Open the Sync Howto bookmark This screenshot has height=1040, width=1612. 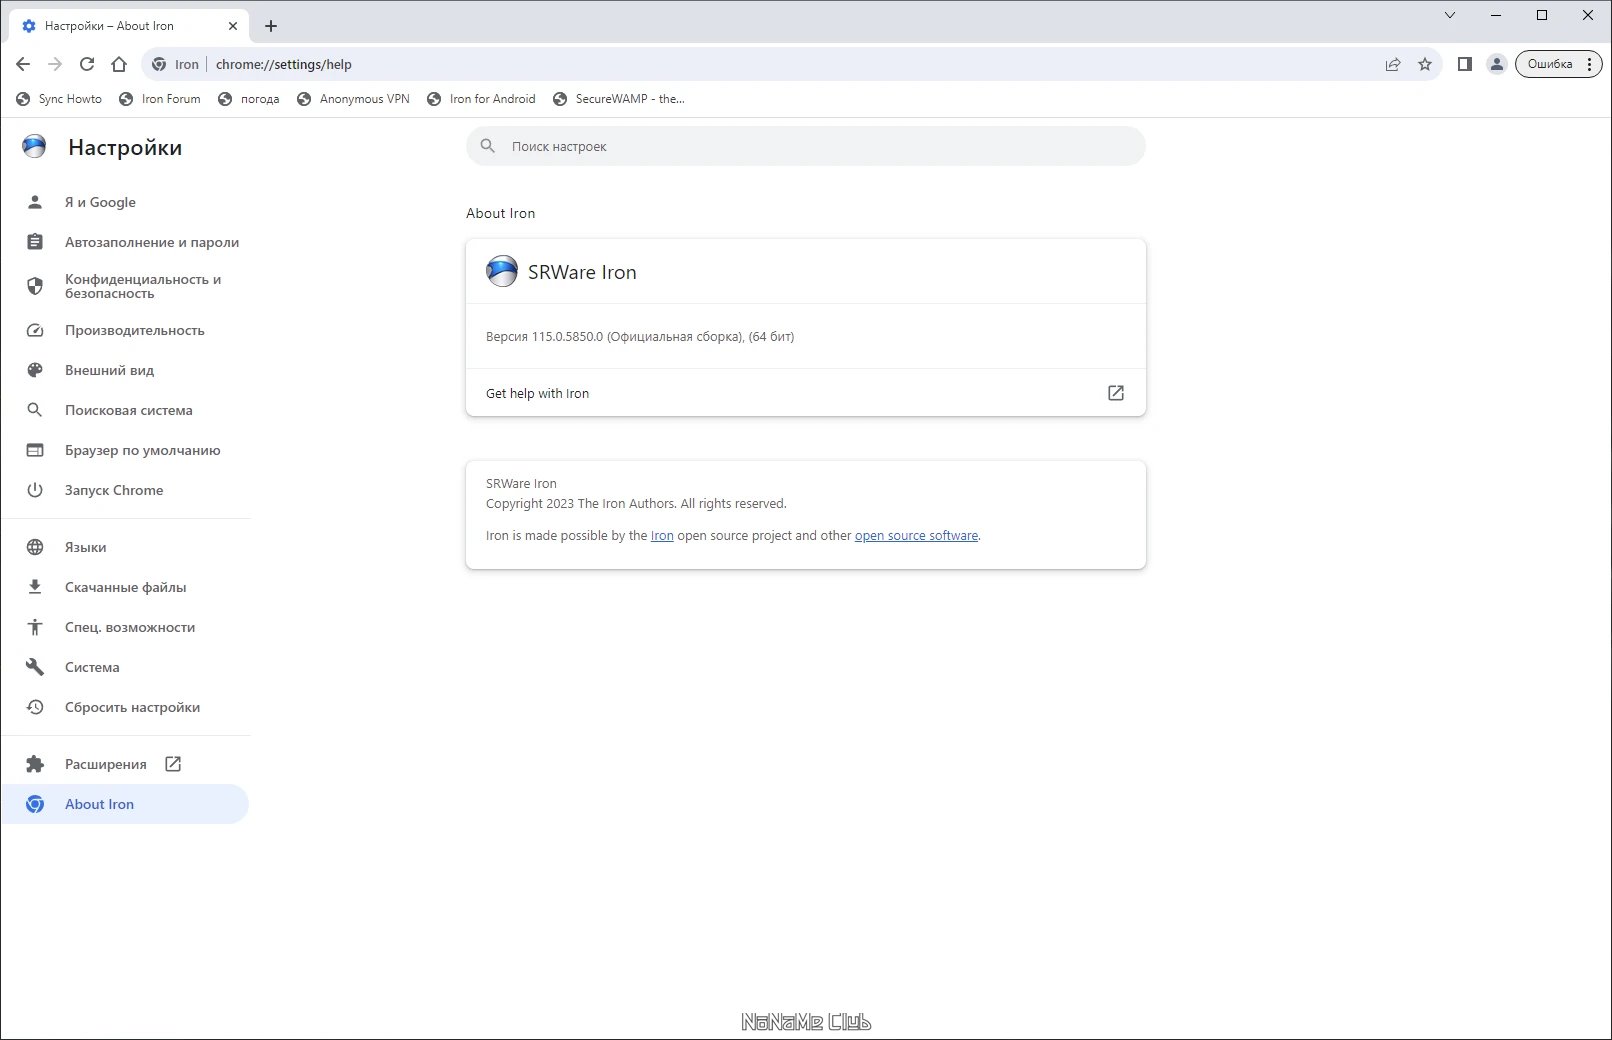(x=59, y=99)
